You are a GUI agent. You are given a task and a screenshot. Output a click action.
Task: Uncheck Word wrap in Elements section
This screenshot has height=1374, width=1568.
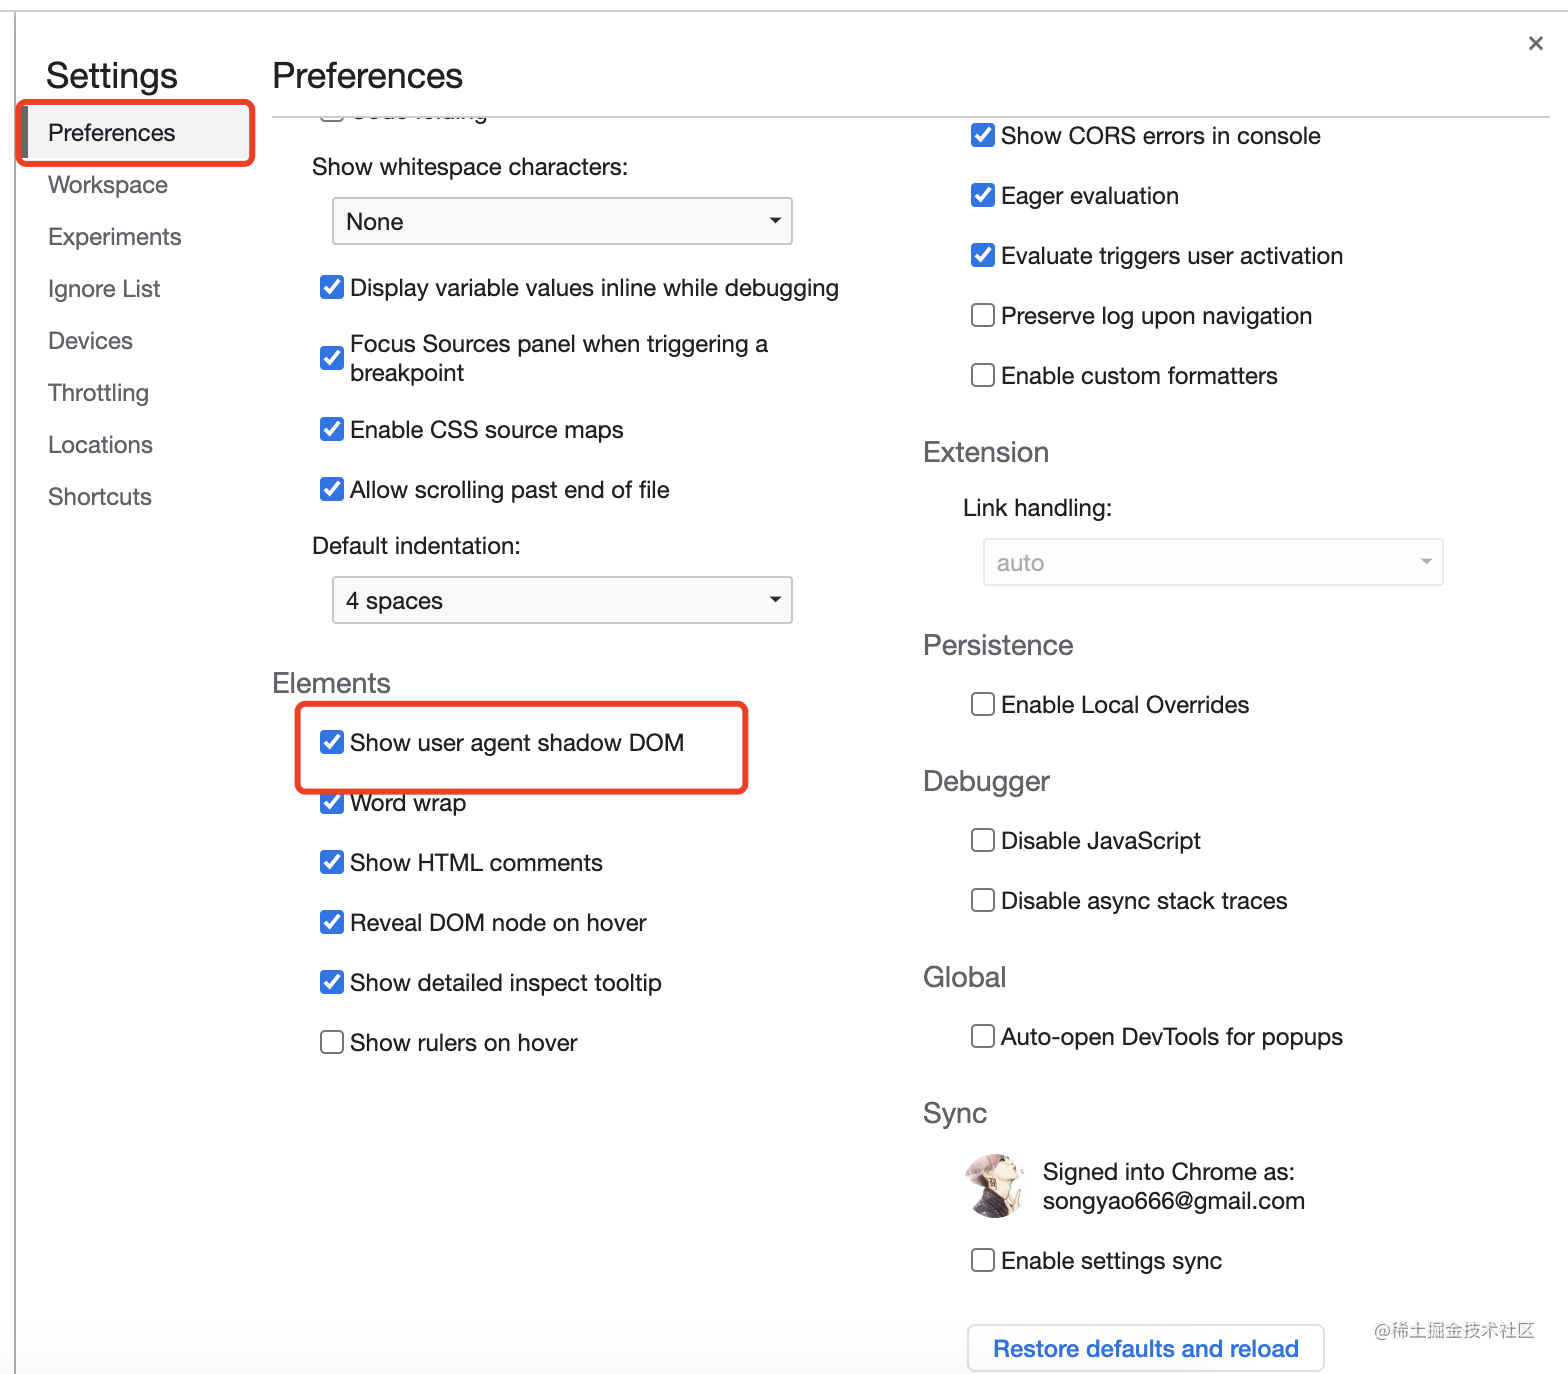tap(332, 804)
